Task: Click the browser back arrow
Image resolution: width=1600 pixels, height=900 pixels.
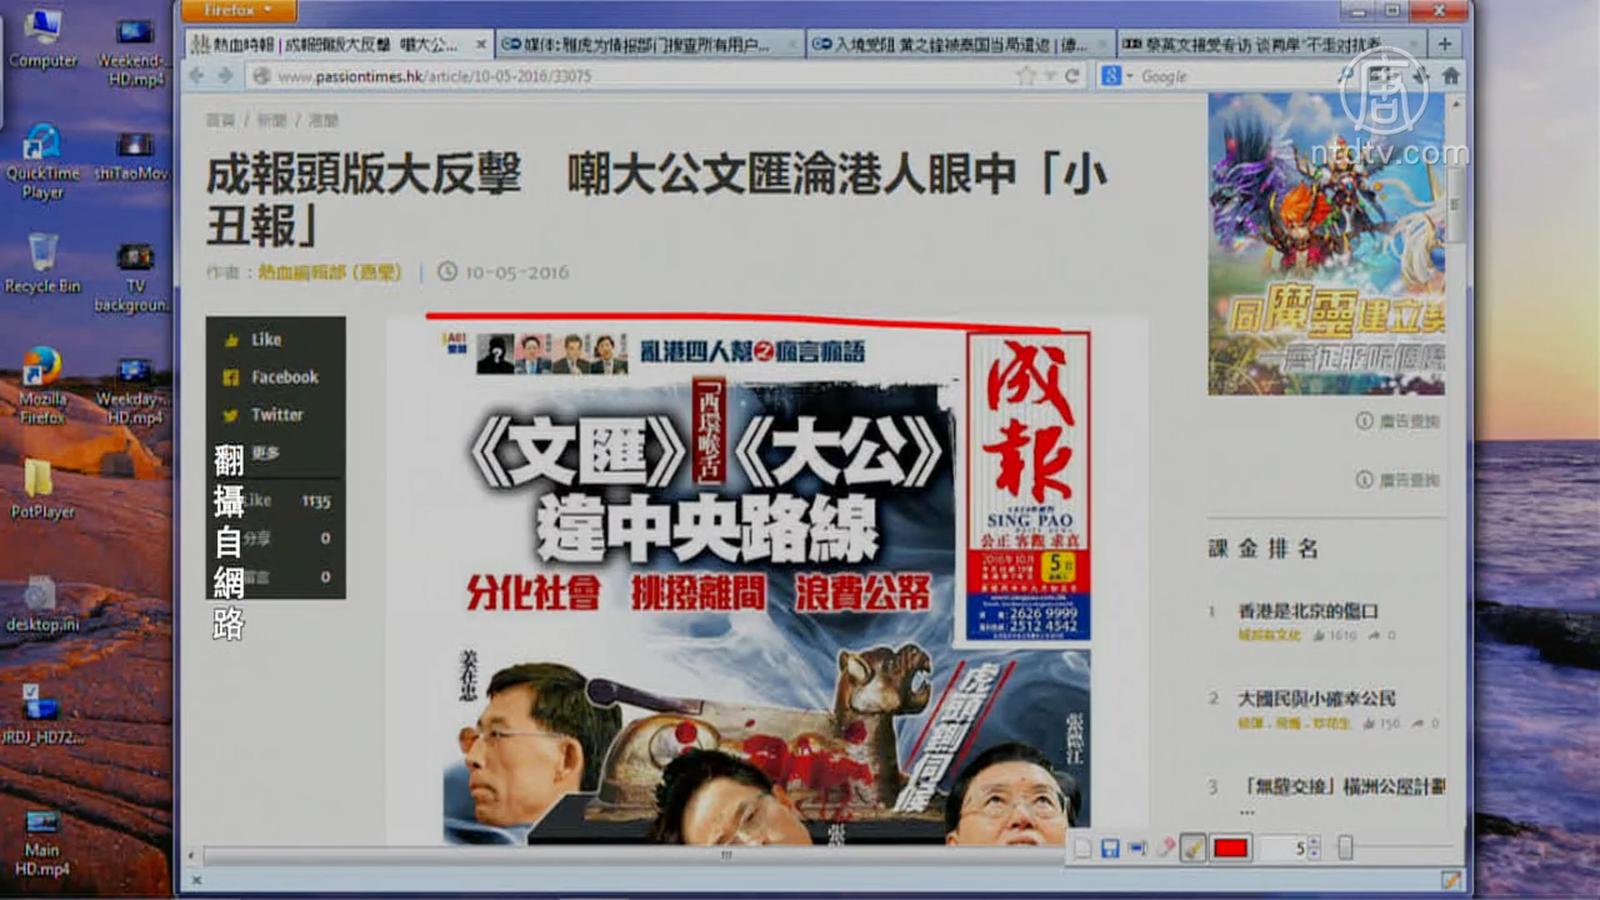Action: (197, 76)
